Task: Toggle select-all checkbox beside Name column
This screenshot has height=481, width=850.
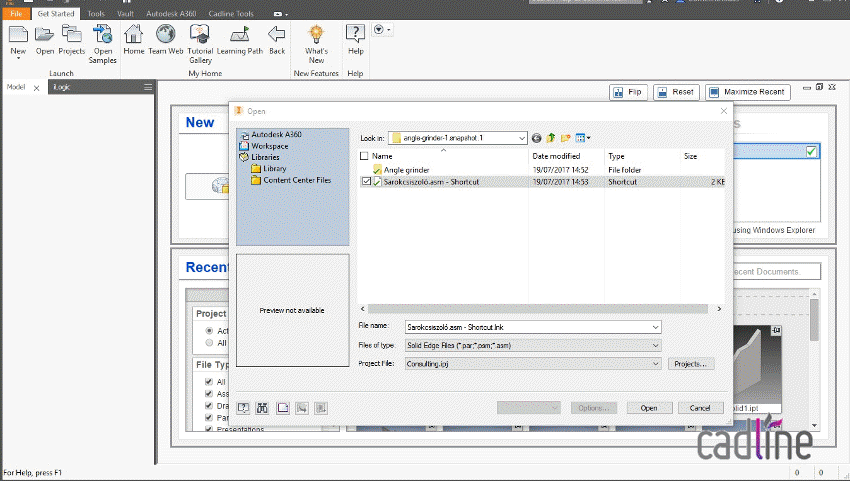Action: 364,156
